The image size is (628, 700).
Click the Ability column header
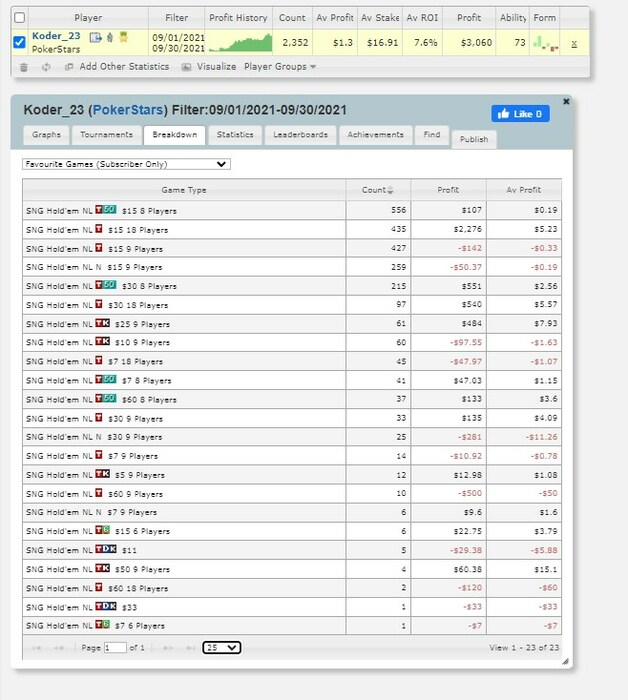click(512, 18)
